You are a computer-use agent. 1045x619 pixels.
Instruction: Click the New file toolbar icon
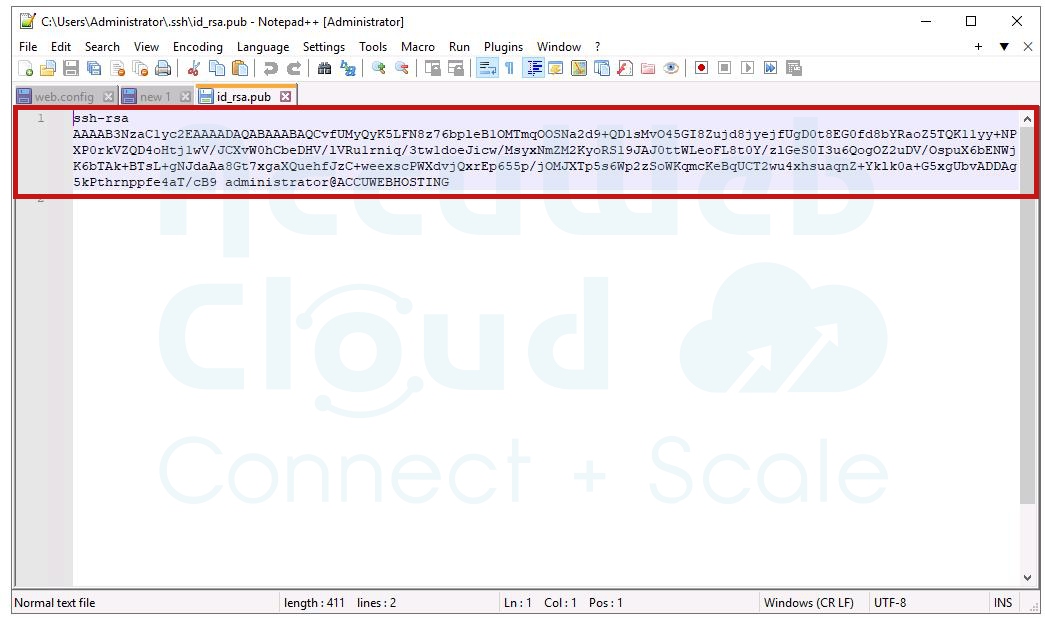[25, 68]
